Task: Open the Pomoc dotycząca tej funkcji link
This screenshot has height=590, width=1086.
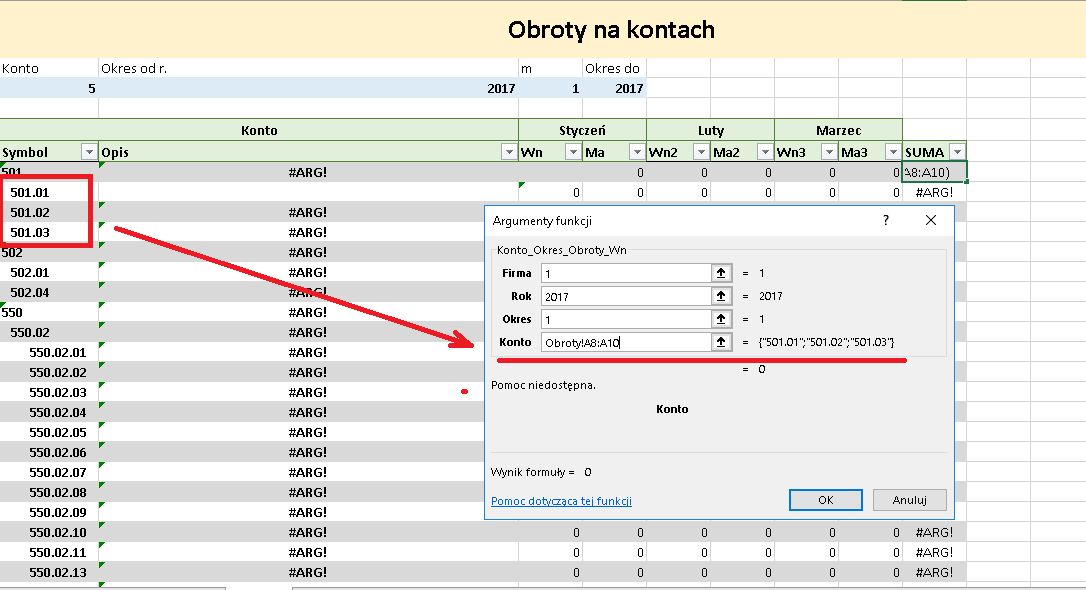Action: (561, 501)
